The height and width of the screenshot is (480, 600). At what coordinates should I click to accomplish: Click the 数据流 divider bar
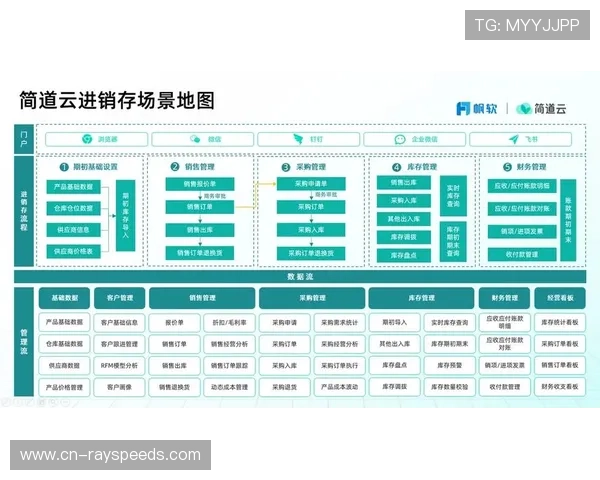(300, 276)
